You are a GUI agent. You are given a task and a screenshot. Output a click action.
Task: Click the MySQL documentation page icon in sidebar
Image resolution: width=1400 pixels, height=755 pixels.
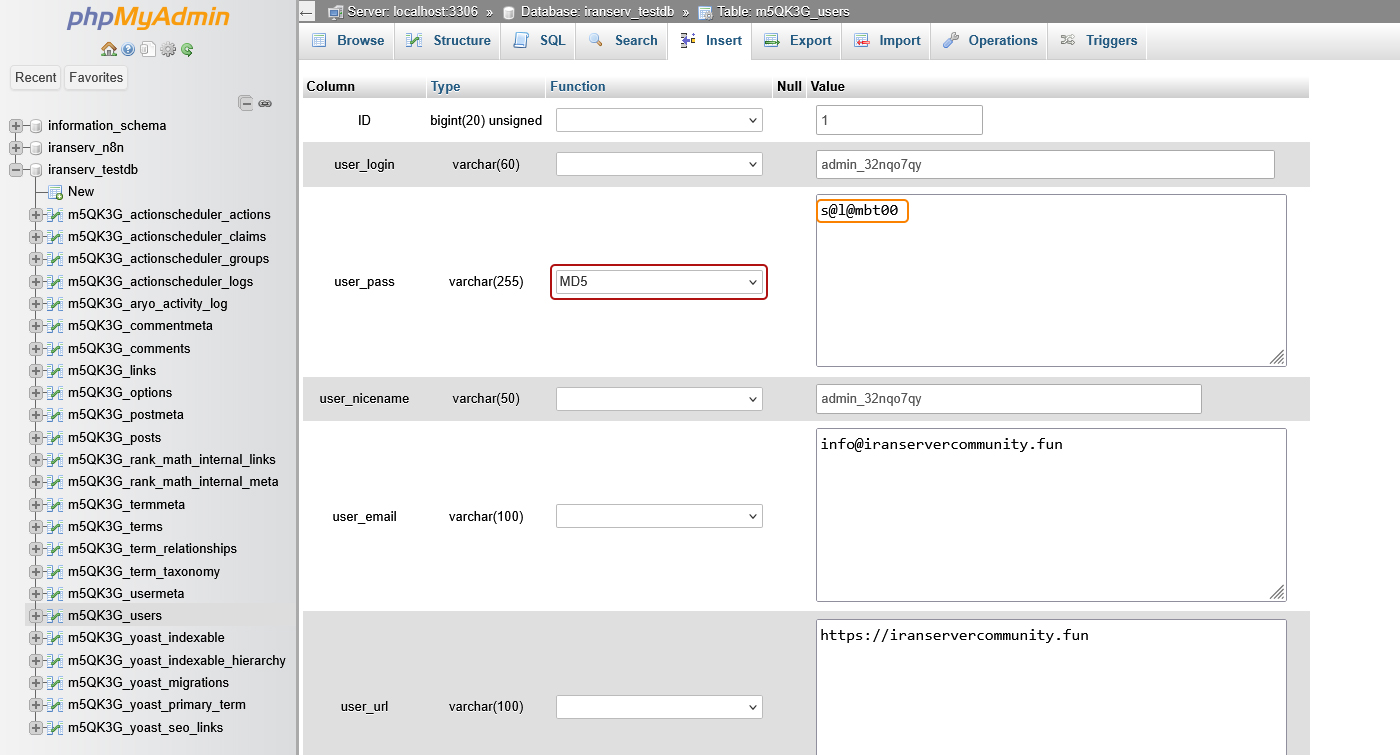pos(148,49)
